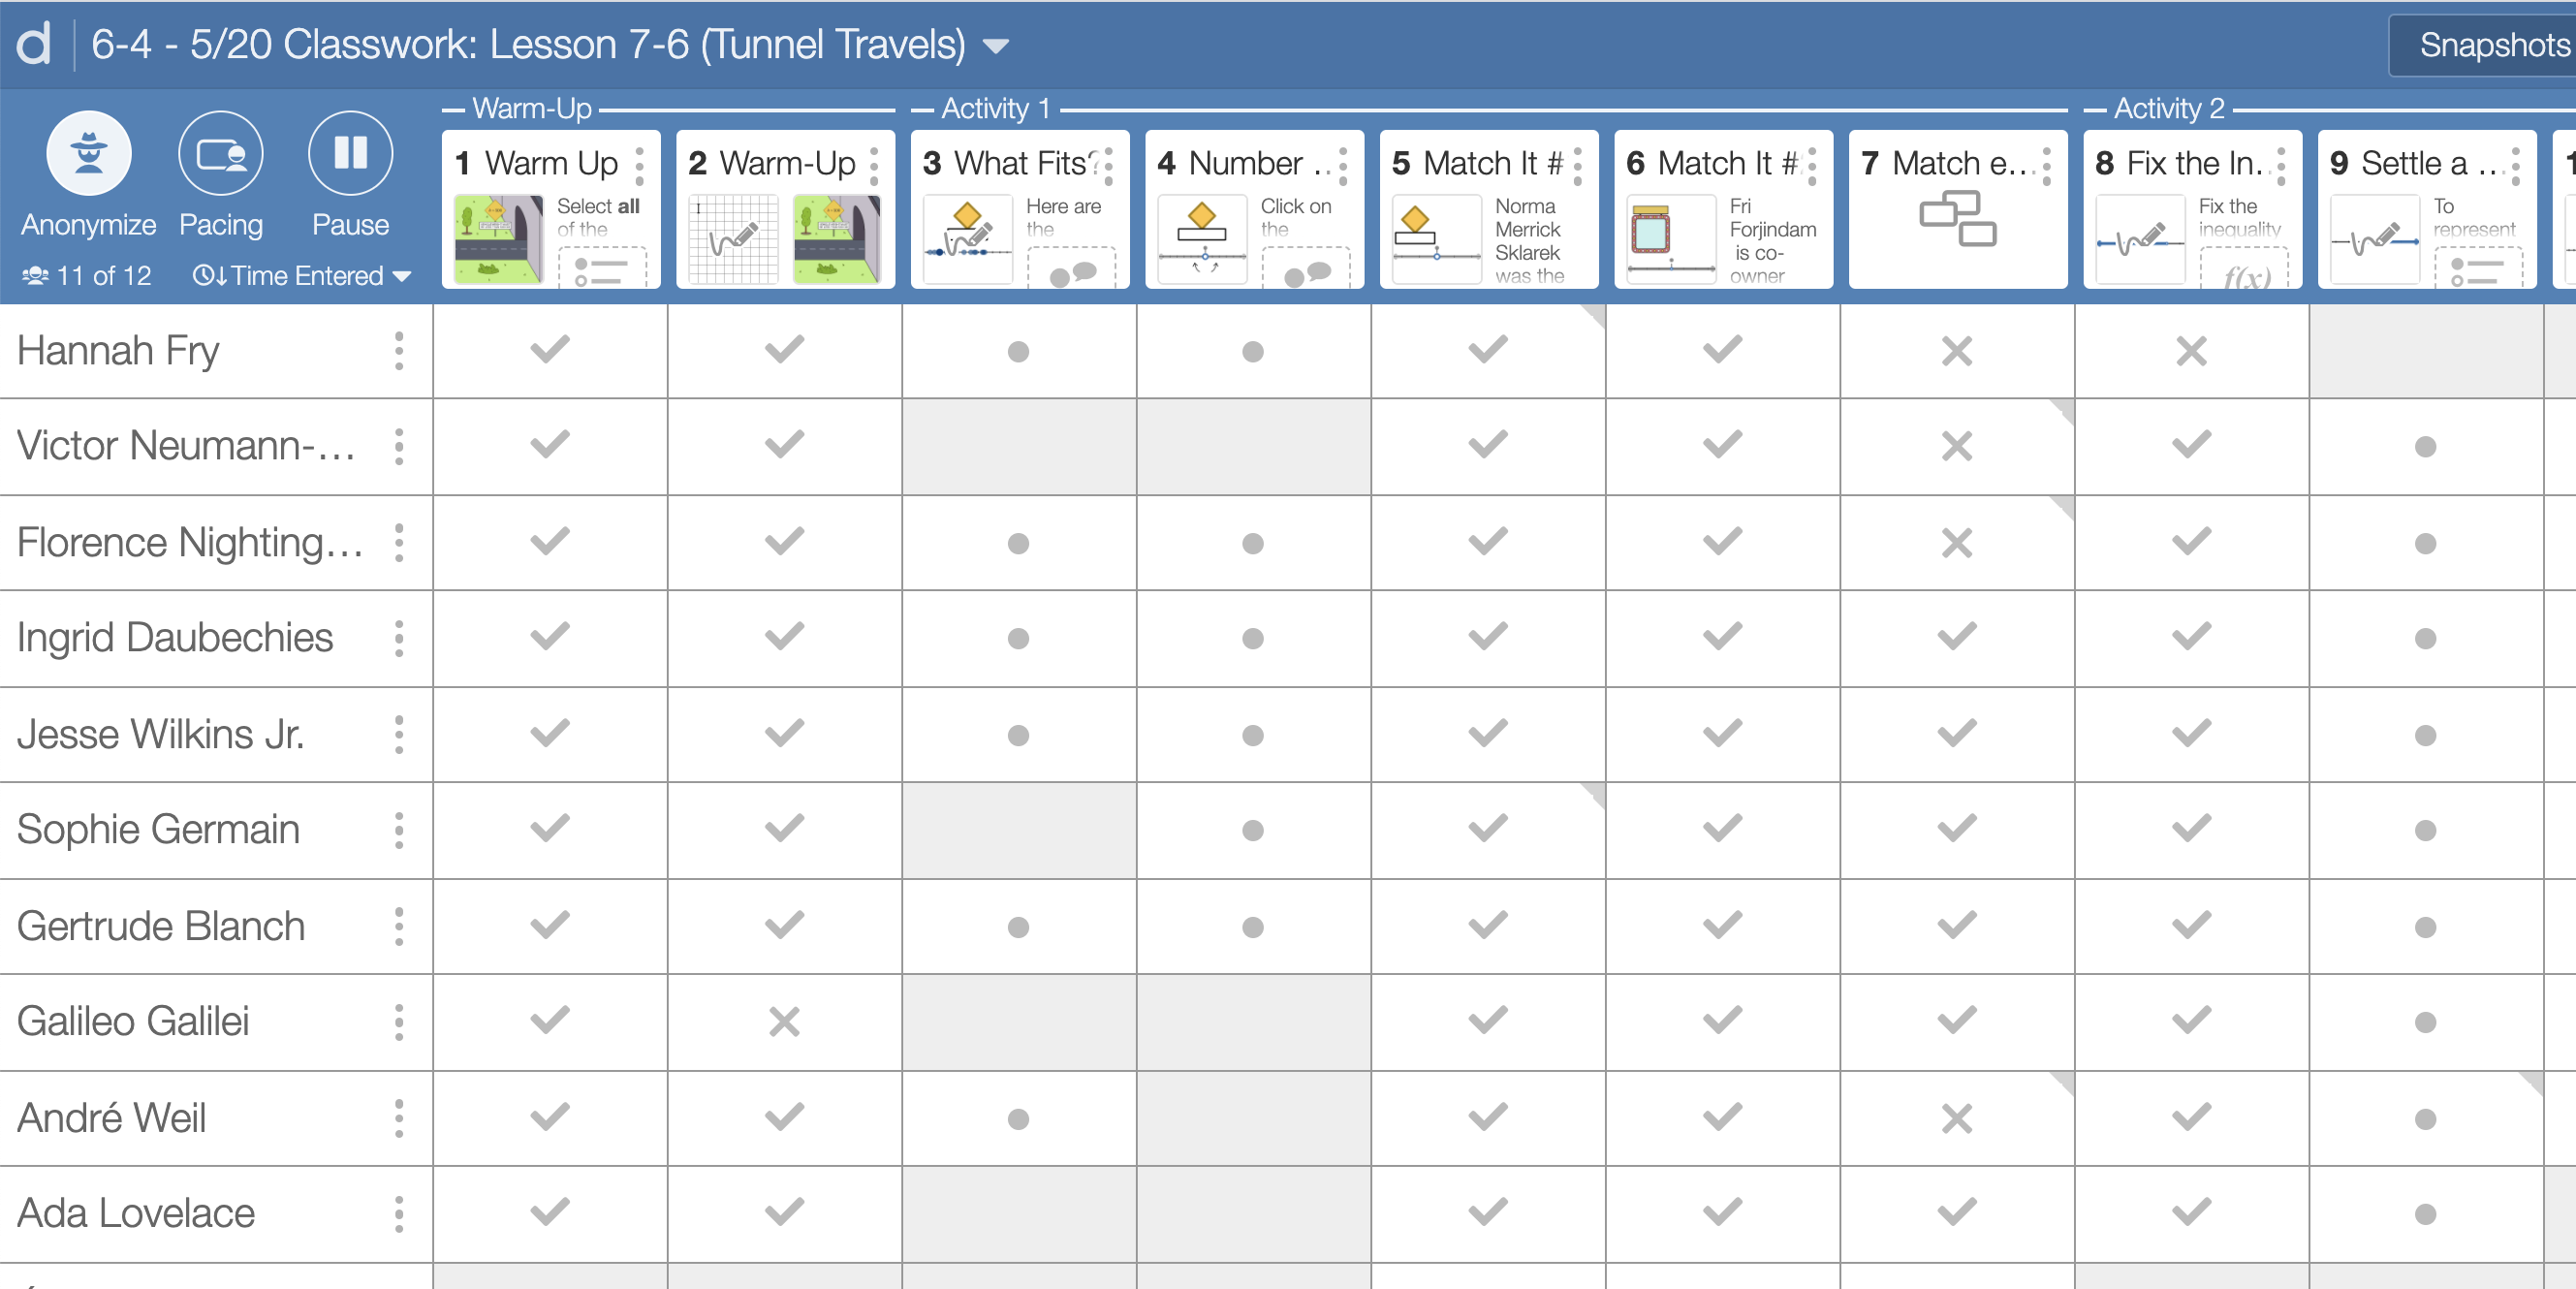This screenshot has width=2576, height=1289.
Task: Toggle Anonymize student names
Action: click(88, 154)
